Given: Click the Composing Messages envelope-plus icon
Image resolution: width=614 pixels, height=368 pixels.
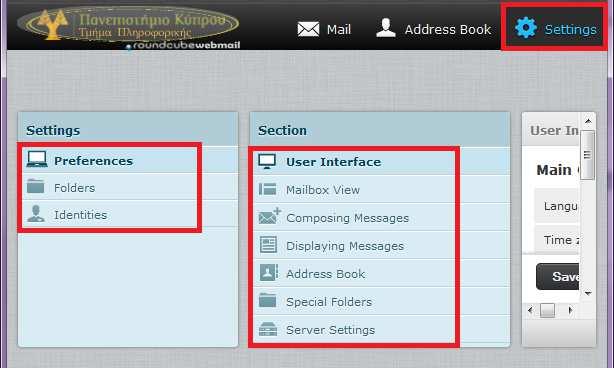Looking at the screenshot, I should click(x=270, y=216).
